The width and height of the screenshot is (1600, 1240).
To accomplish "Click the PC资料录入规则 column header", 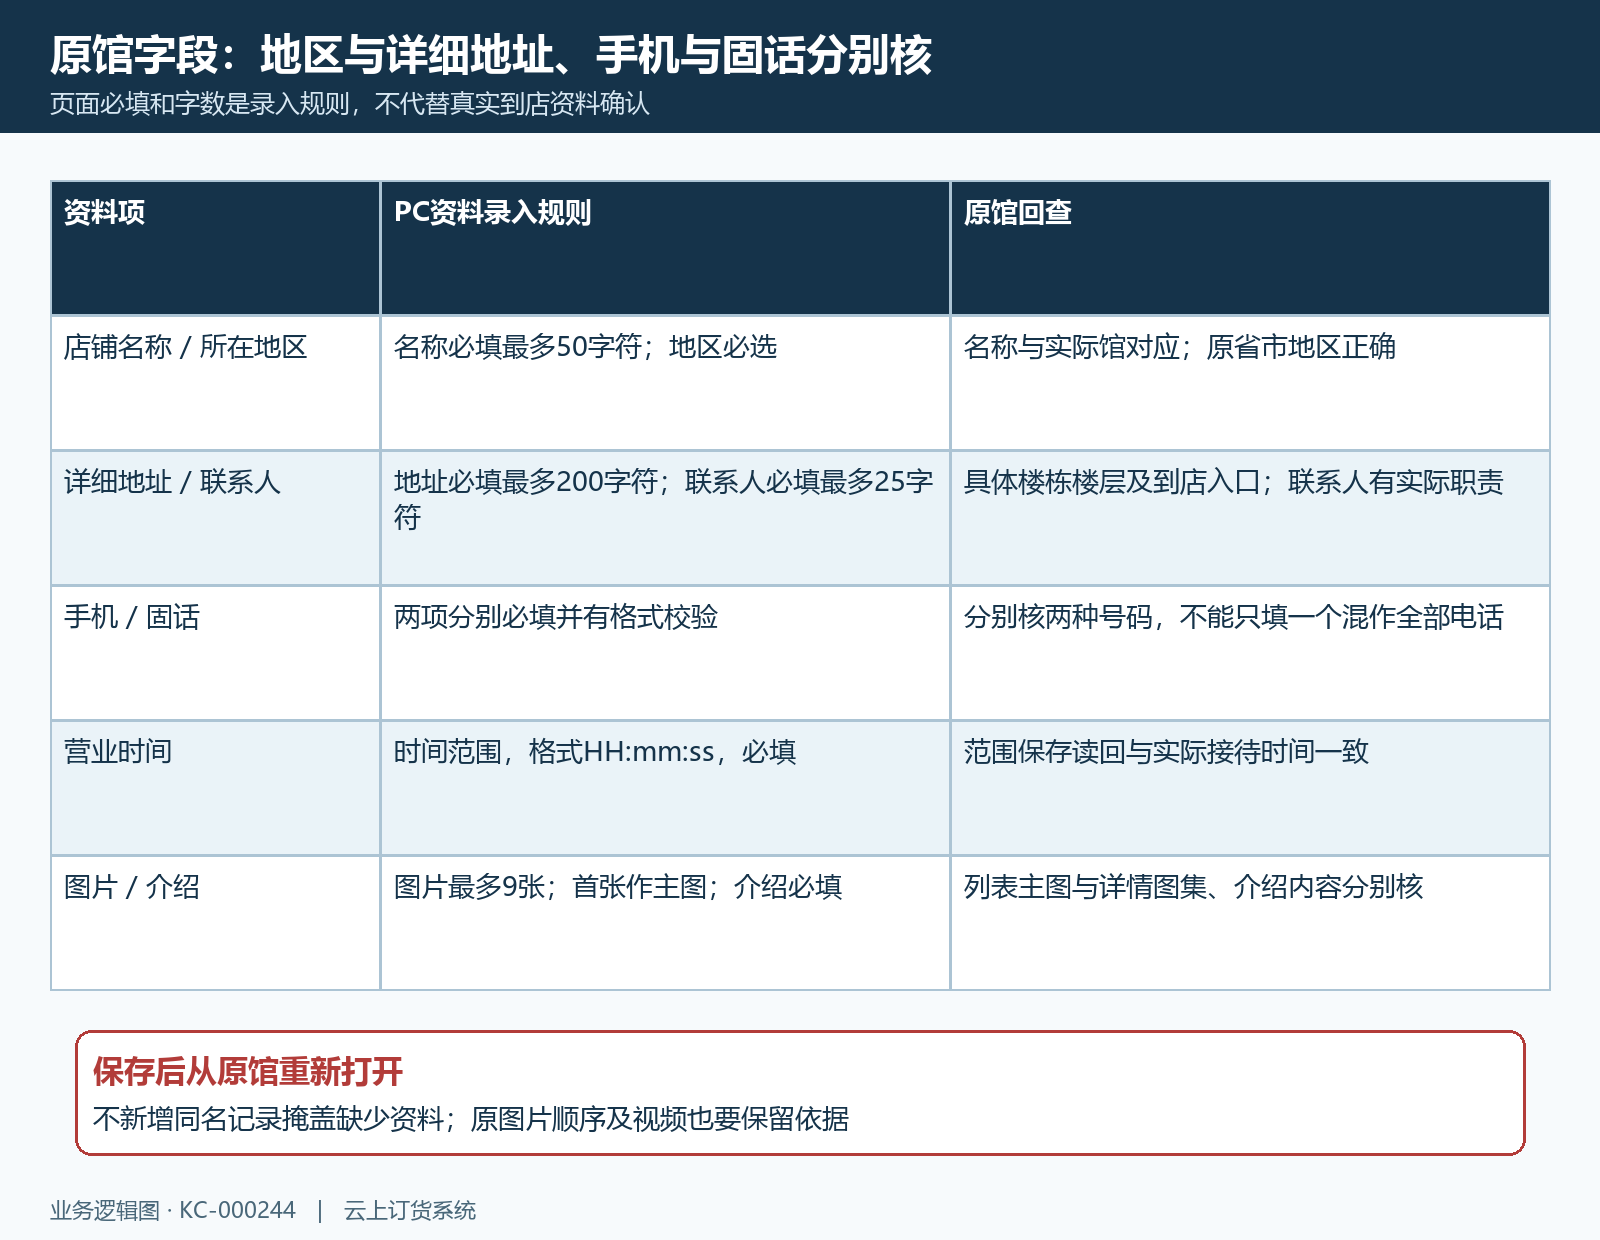I will [665, 248].
